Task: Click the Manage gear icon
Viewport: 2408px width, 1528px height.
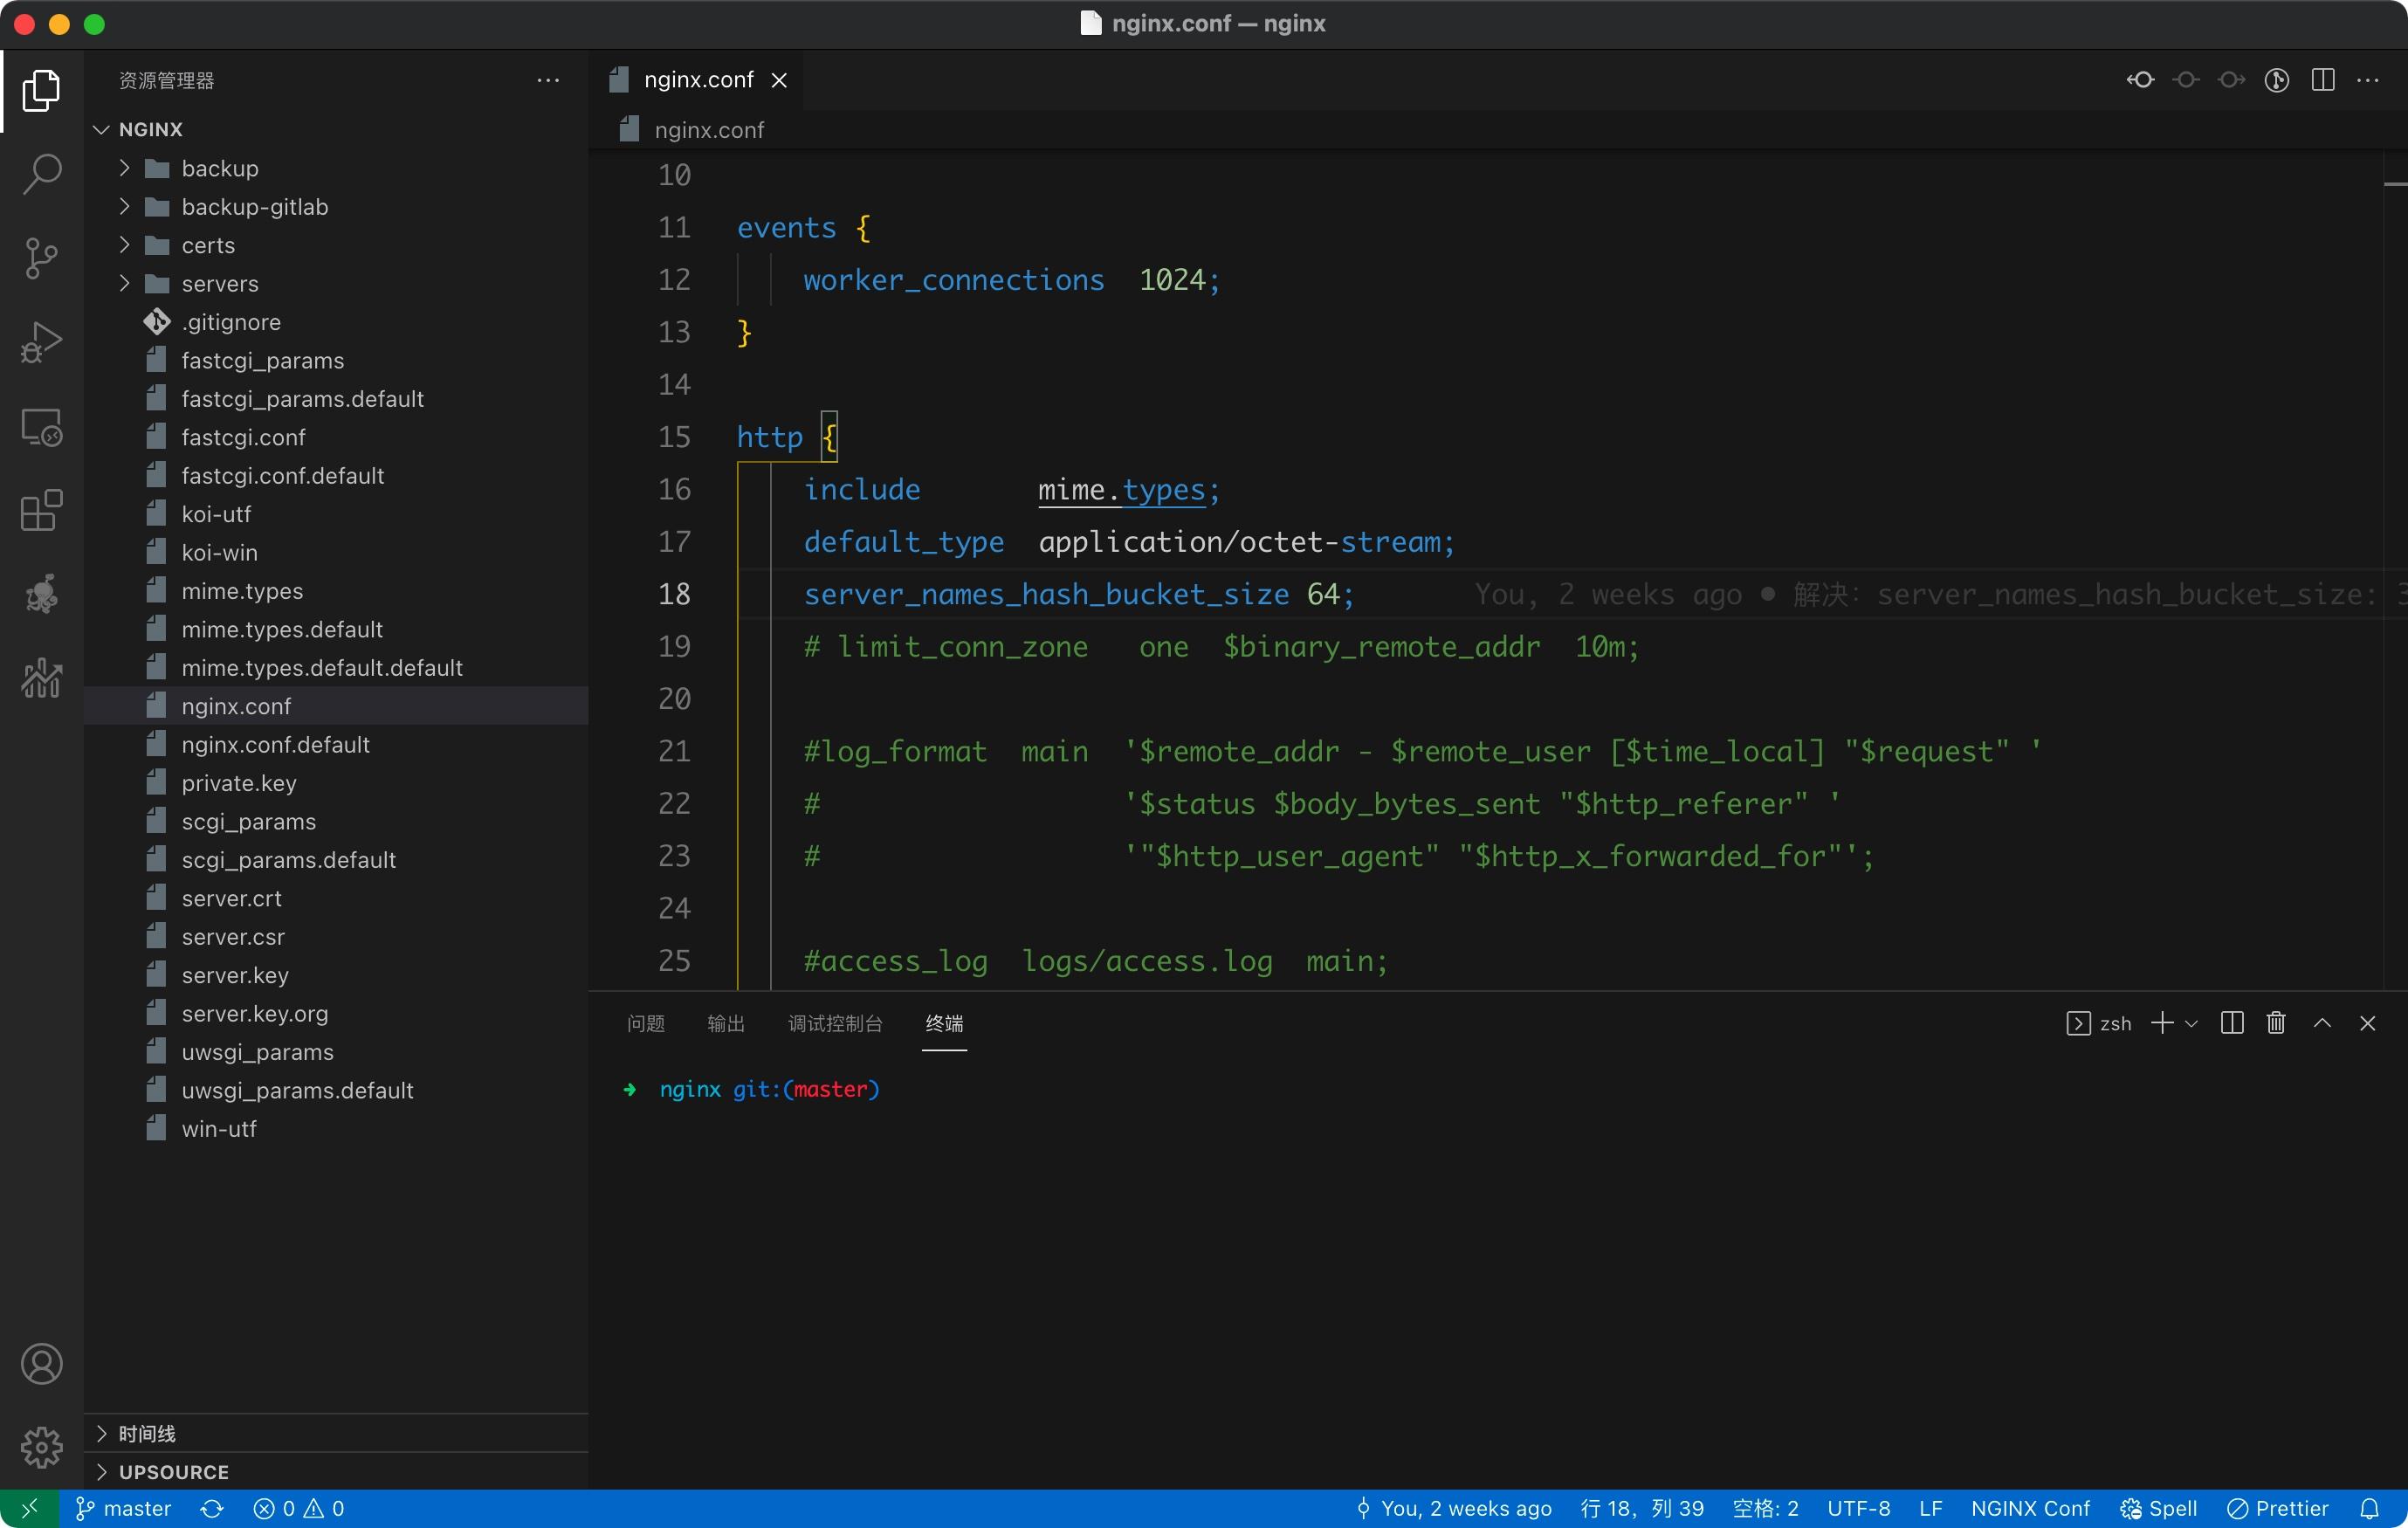Action: coord(41,1446)
